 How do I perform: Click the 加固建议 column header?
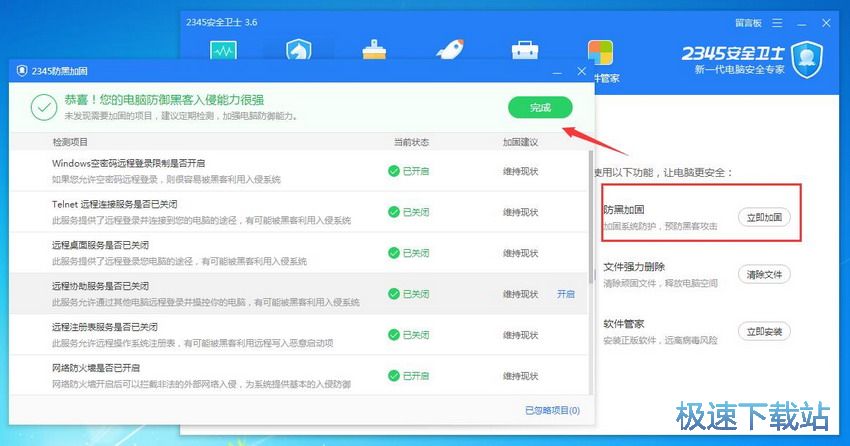(520, 142)
